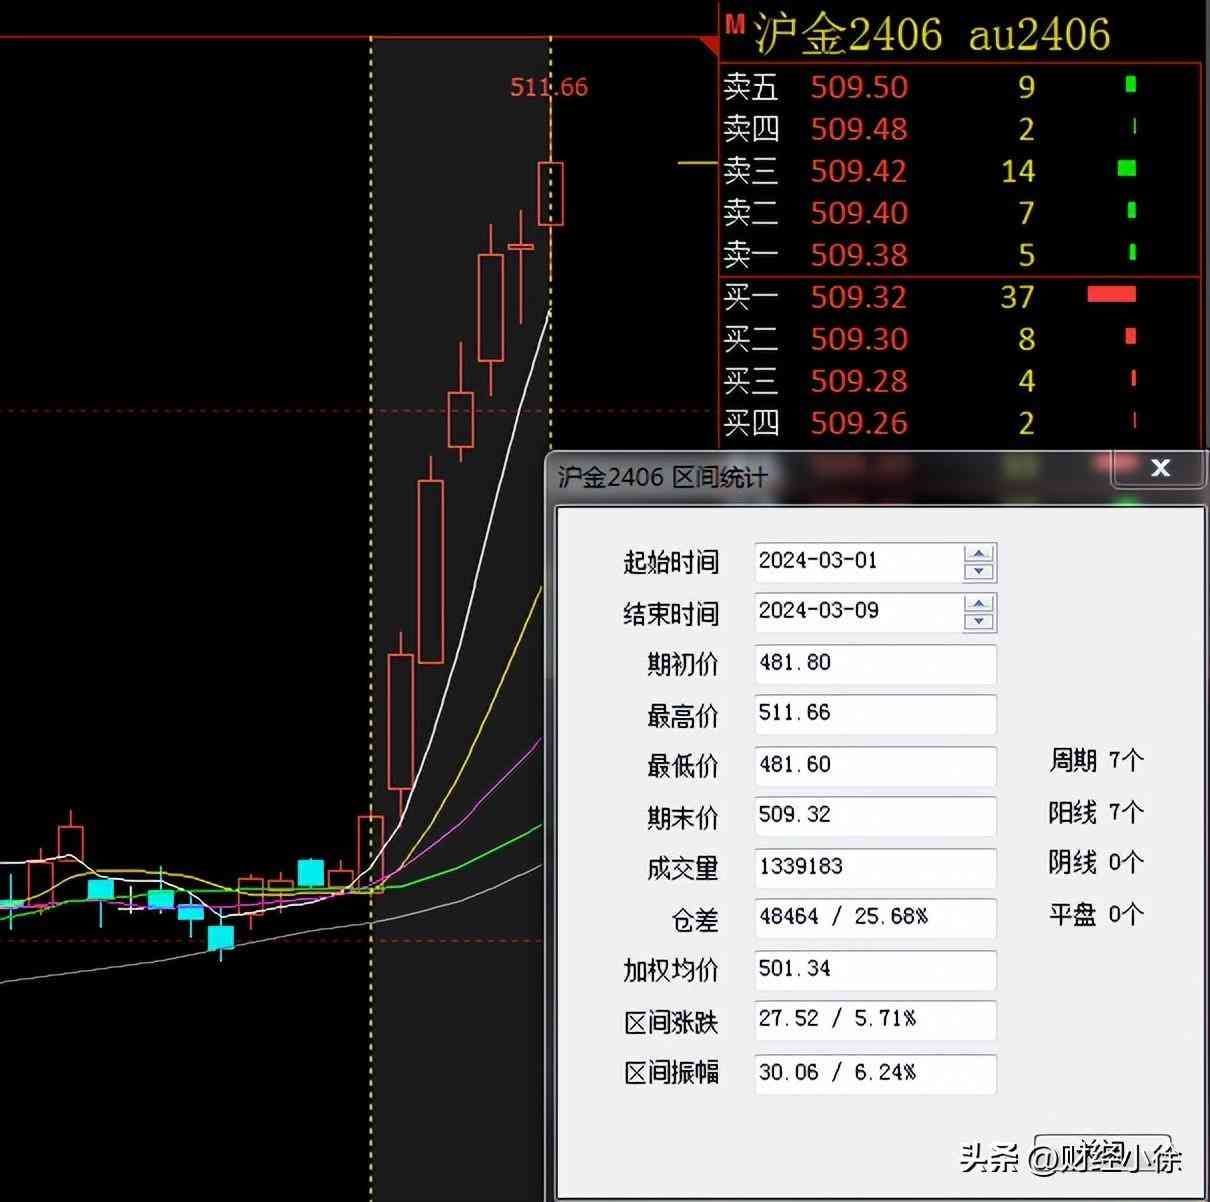Click the 起始时间 date field 2024-03-01
This screenshot has height=1202, width=1210.
[x=856, y=561]
